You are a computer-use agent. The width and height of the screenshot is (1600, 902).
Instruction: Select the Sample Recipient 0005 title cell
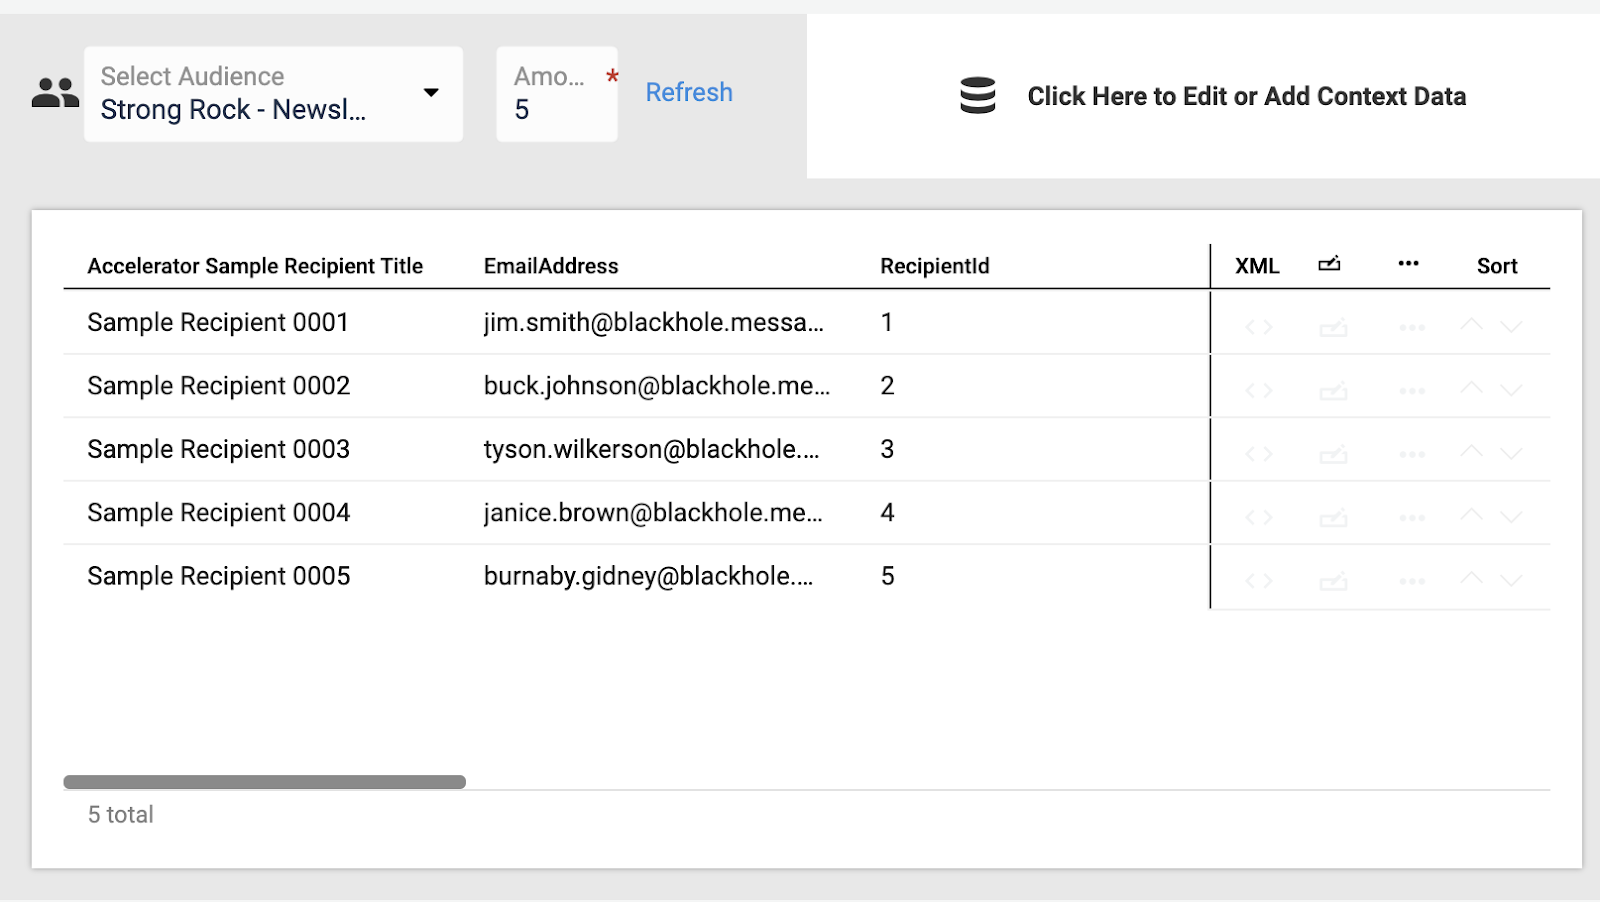(219, 576)
